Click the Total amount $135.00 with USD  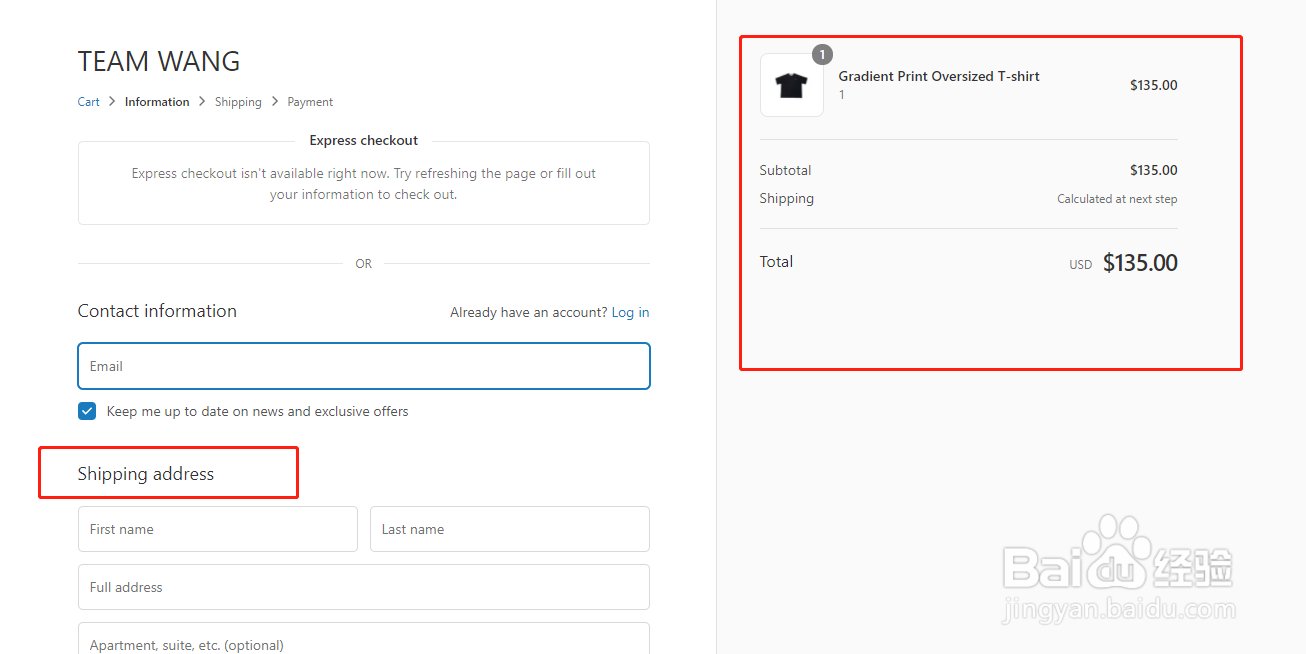pyautogui.click(x=1123, y=263)
